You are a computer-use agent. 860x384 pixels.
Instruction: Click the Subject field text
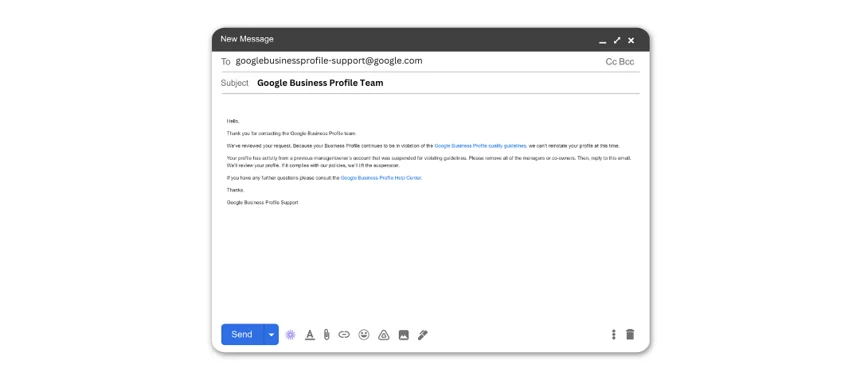(320, 83)
